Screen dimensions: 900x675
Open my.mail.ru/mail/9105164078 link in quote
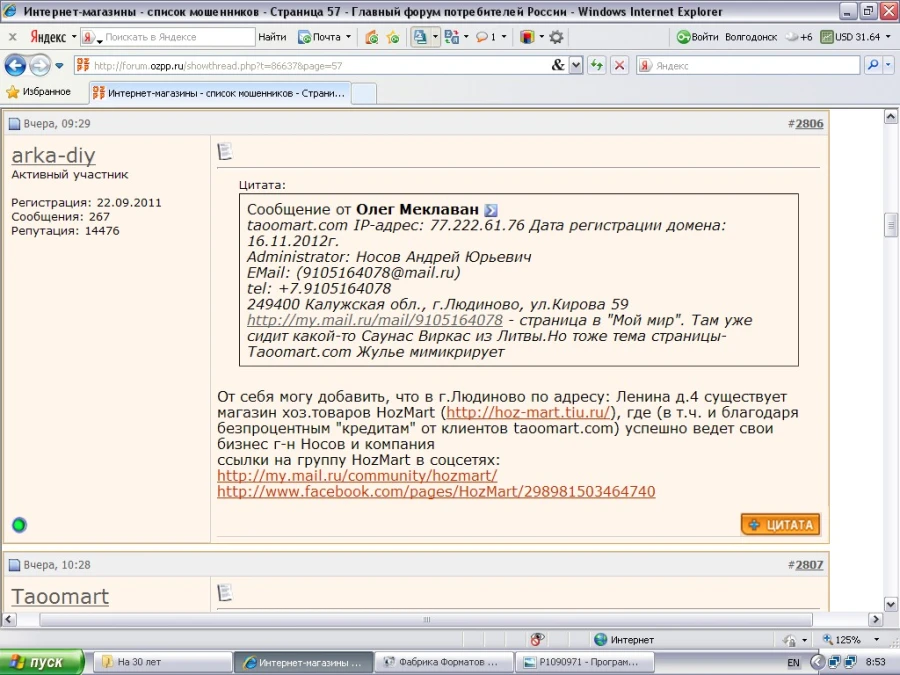tap(375, 320)
